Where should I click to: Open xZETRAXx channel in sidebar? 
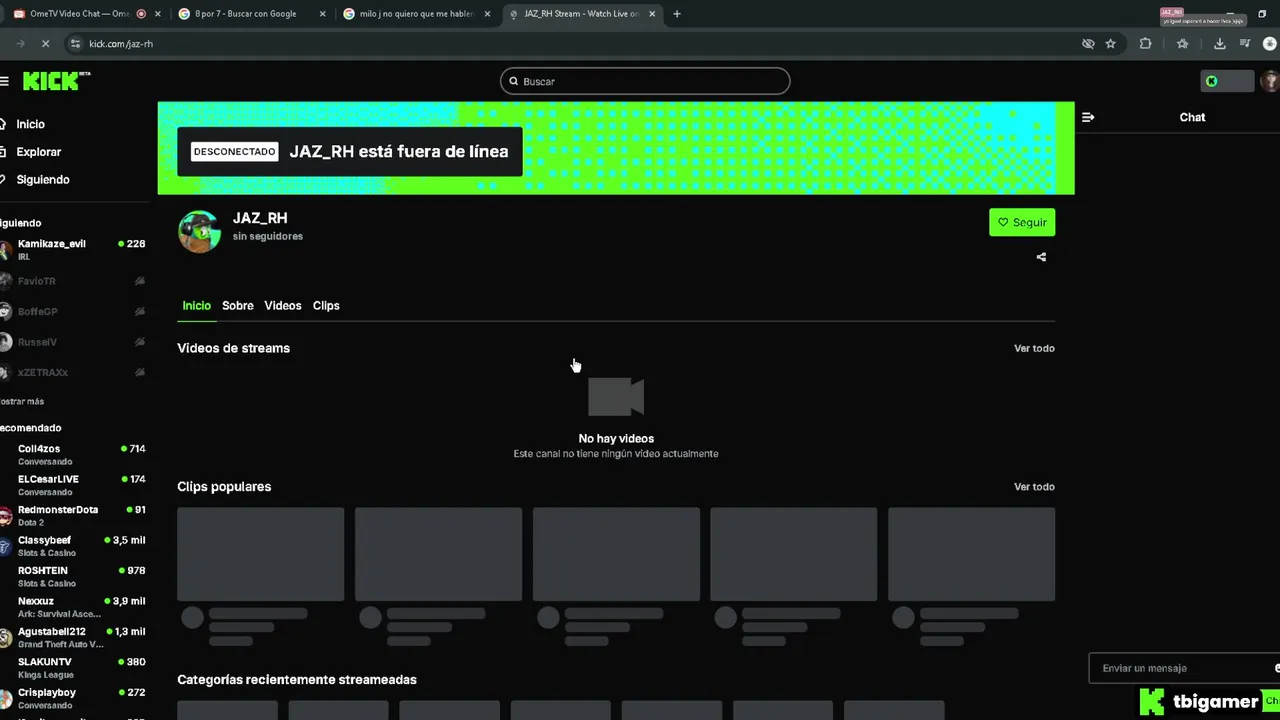point(73,372)
